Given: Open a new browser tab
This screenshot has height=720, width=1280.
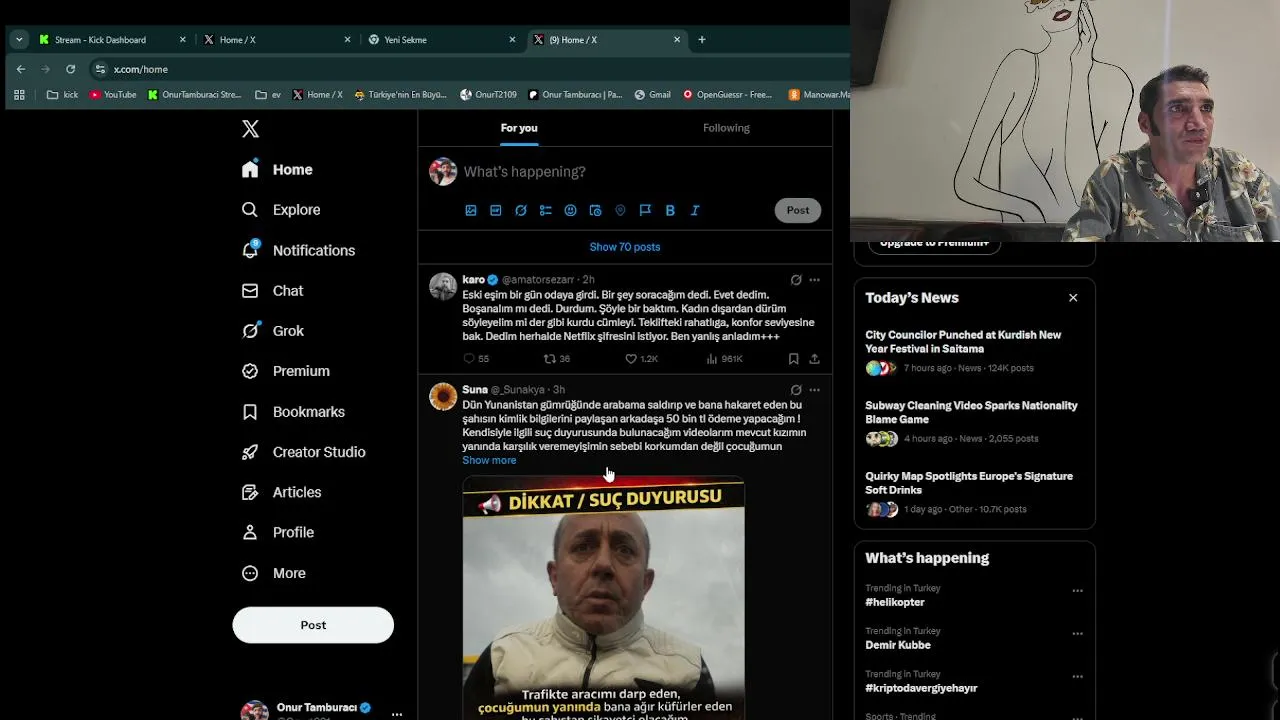Looking at the screenshot, I should coord(702,40).
